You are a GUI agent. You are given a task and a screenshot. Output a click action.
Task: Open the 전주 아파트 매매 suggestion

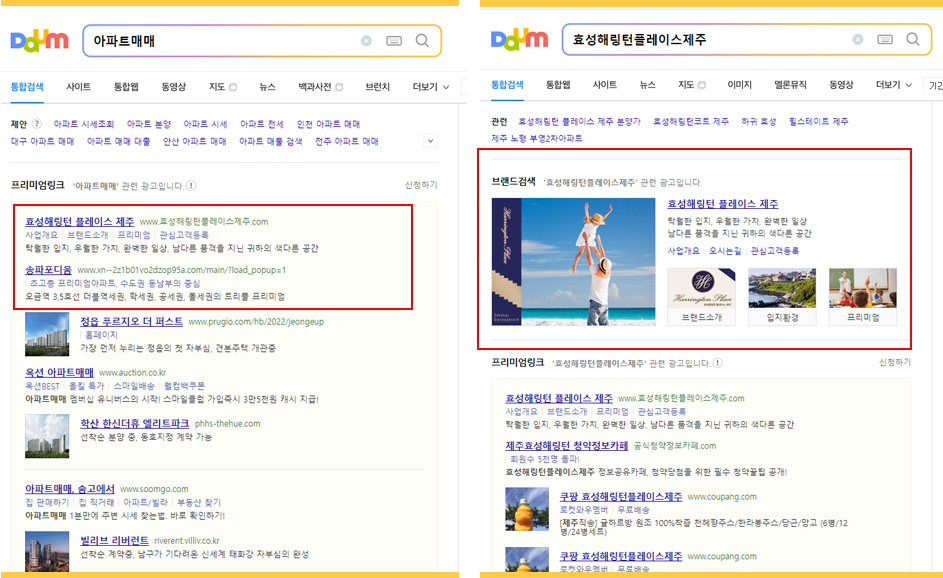[347, 141]
